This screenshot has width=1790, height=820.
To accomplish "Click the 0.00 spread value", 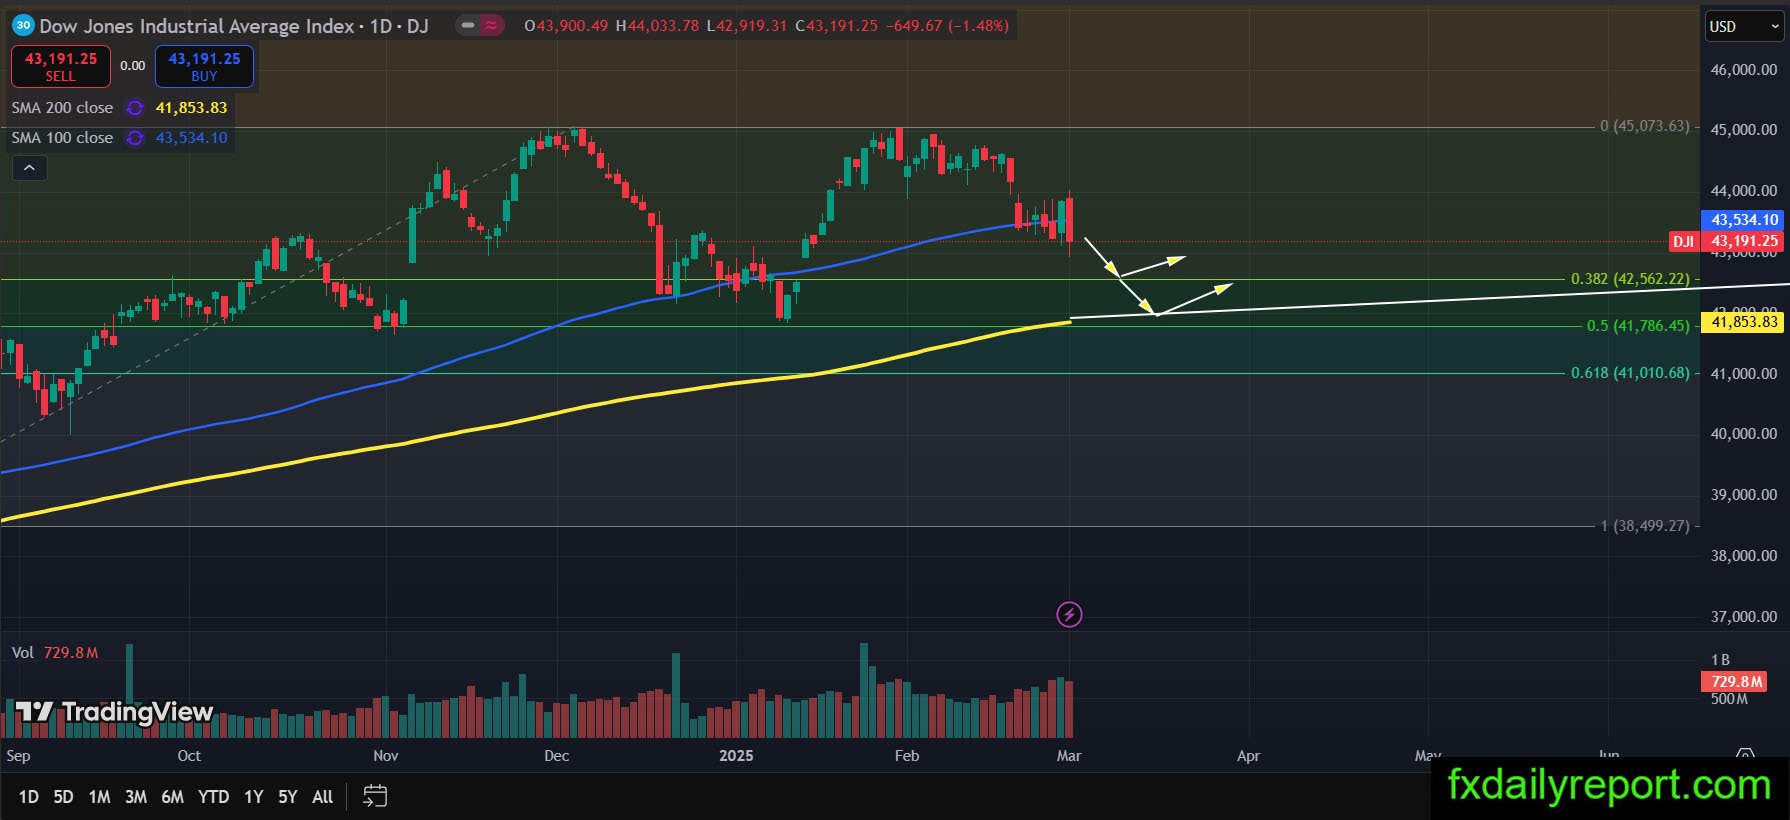I will tap(133, 66).
